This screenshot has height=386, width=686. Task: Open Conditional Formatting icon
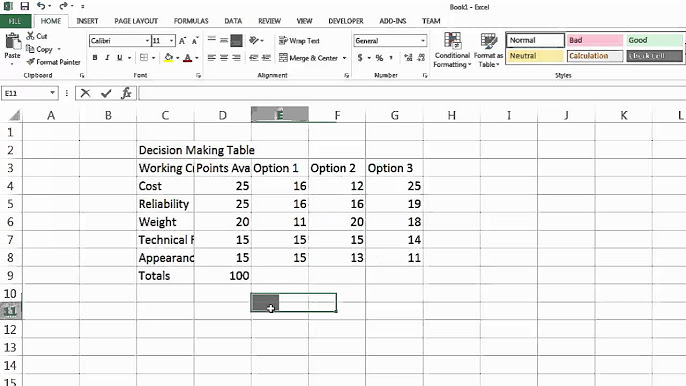click(x=452, y=41)
